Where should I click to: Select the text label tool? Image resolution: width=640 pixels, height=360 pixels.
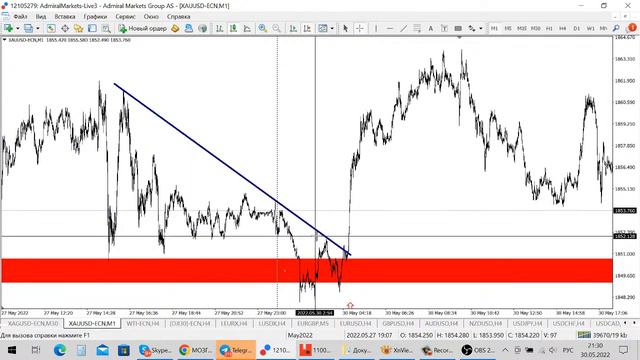point(444,28)
